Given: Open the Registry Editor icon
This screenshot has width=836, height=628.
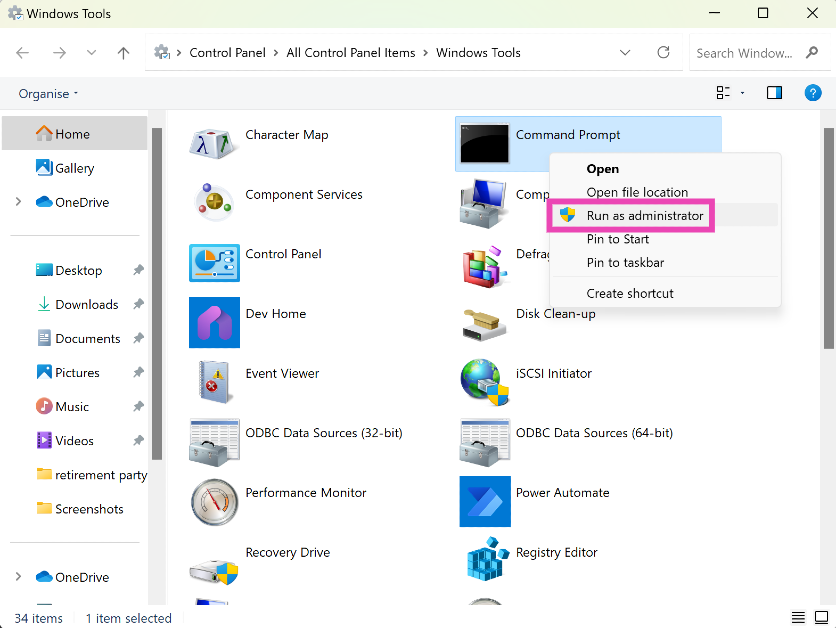Looking at the screenshot, I should pos(485,560).
